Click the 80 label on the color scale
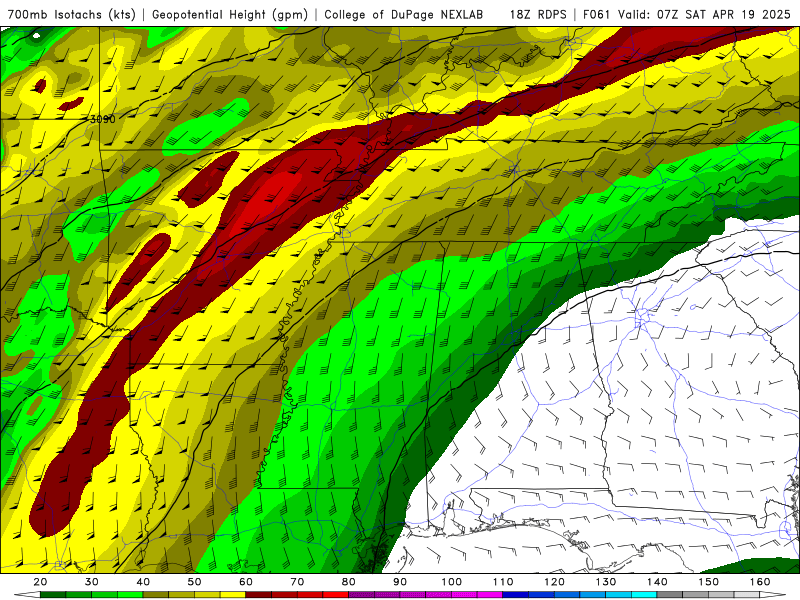Screen dimensions: 800x600 click(348, 582)
